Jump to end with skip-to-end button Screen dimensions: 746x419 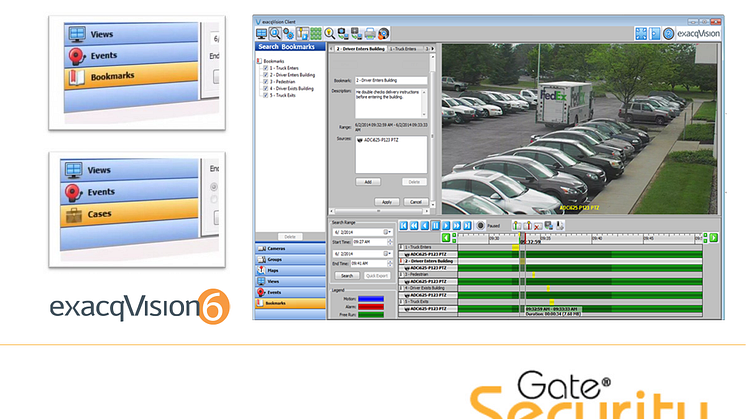coord(467,226)
